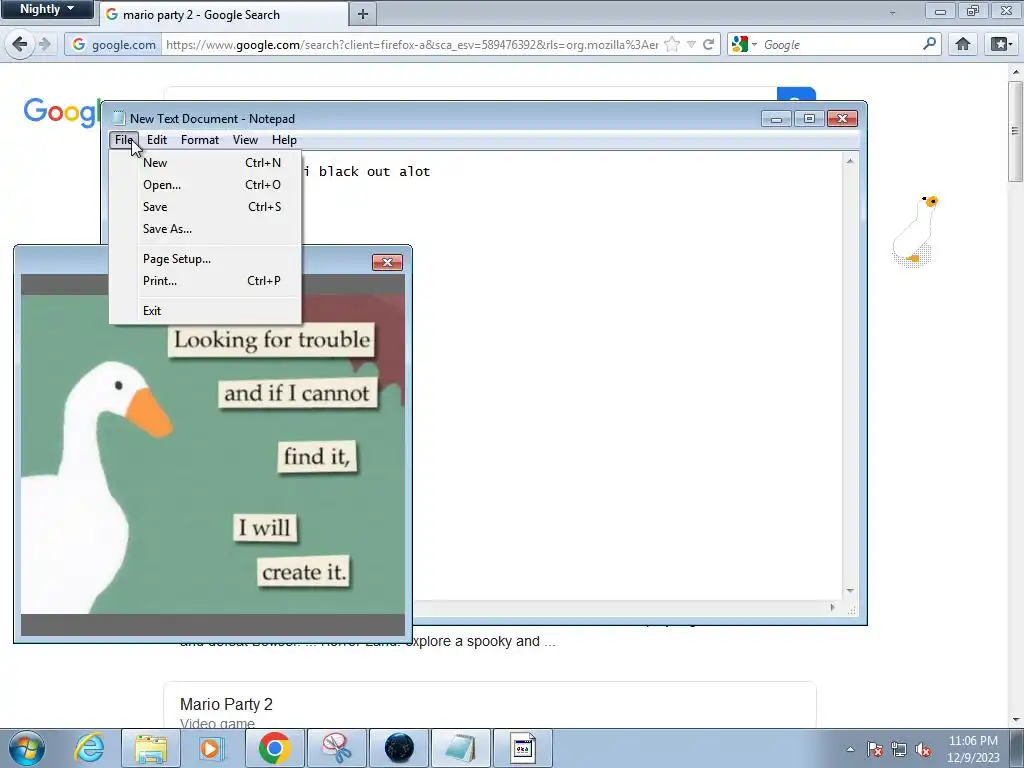Click the blue Google search button
Image resolution: width=1024 pixels, height=768 pixels.
point(796,95)
